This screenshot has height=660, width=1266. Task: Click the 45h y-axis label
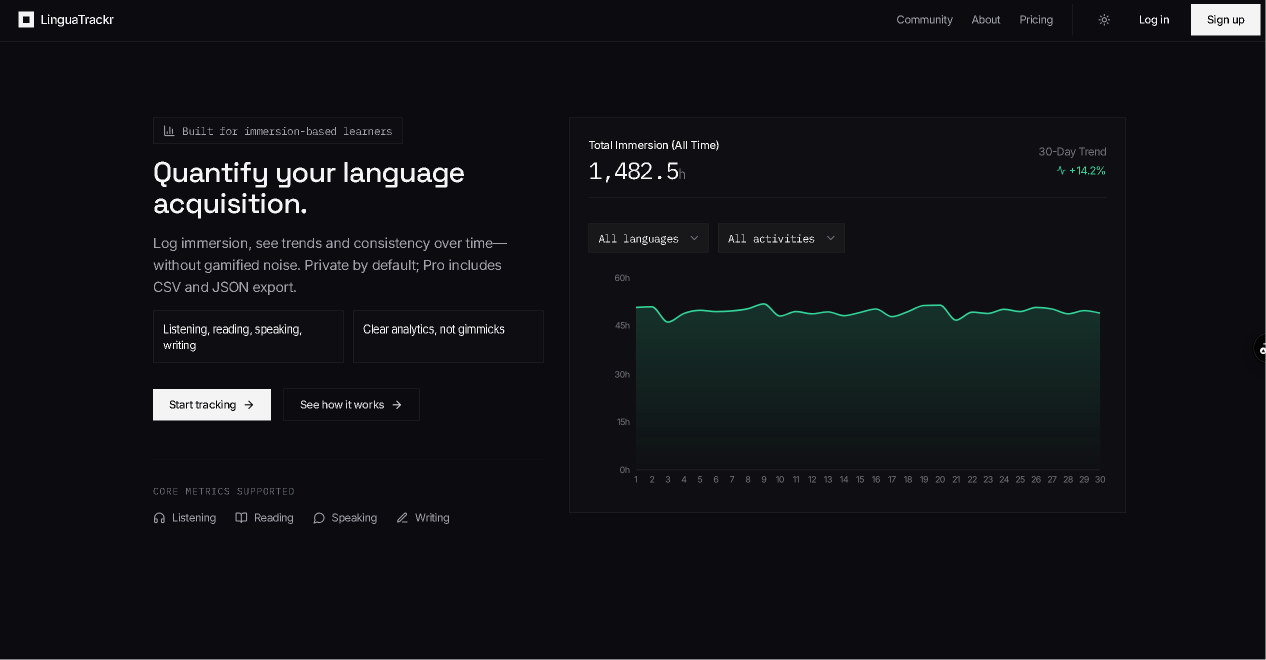pyautogui.click(x=622, y=326)
